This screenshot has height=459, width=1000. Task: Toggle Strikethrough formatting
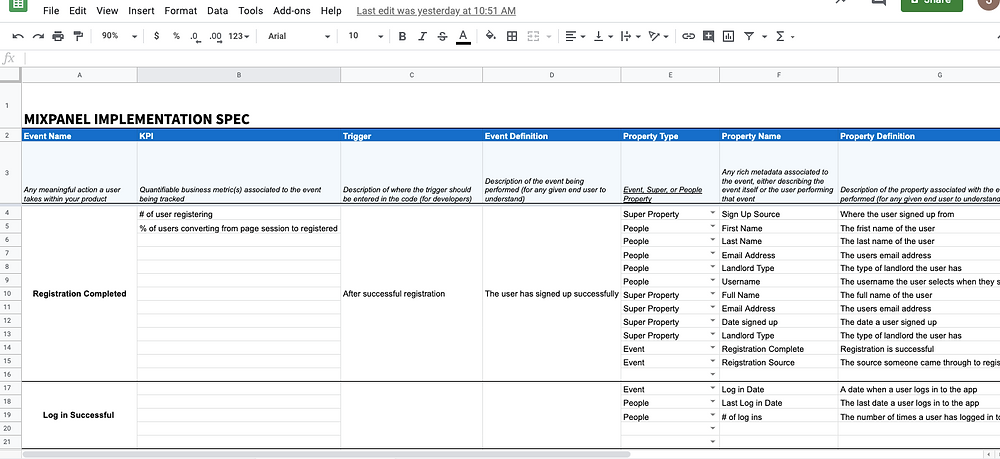(x=443, y=36)
